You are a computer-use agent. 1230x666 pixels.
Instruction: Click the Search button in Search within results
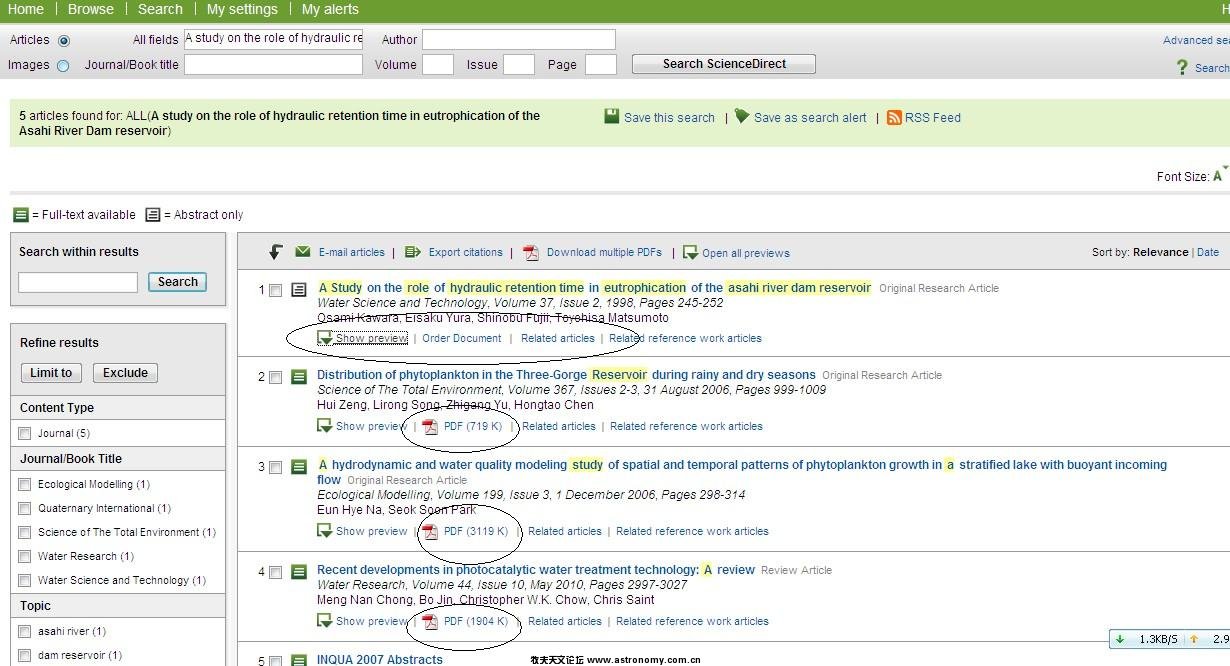[x=178, y=282]
